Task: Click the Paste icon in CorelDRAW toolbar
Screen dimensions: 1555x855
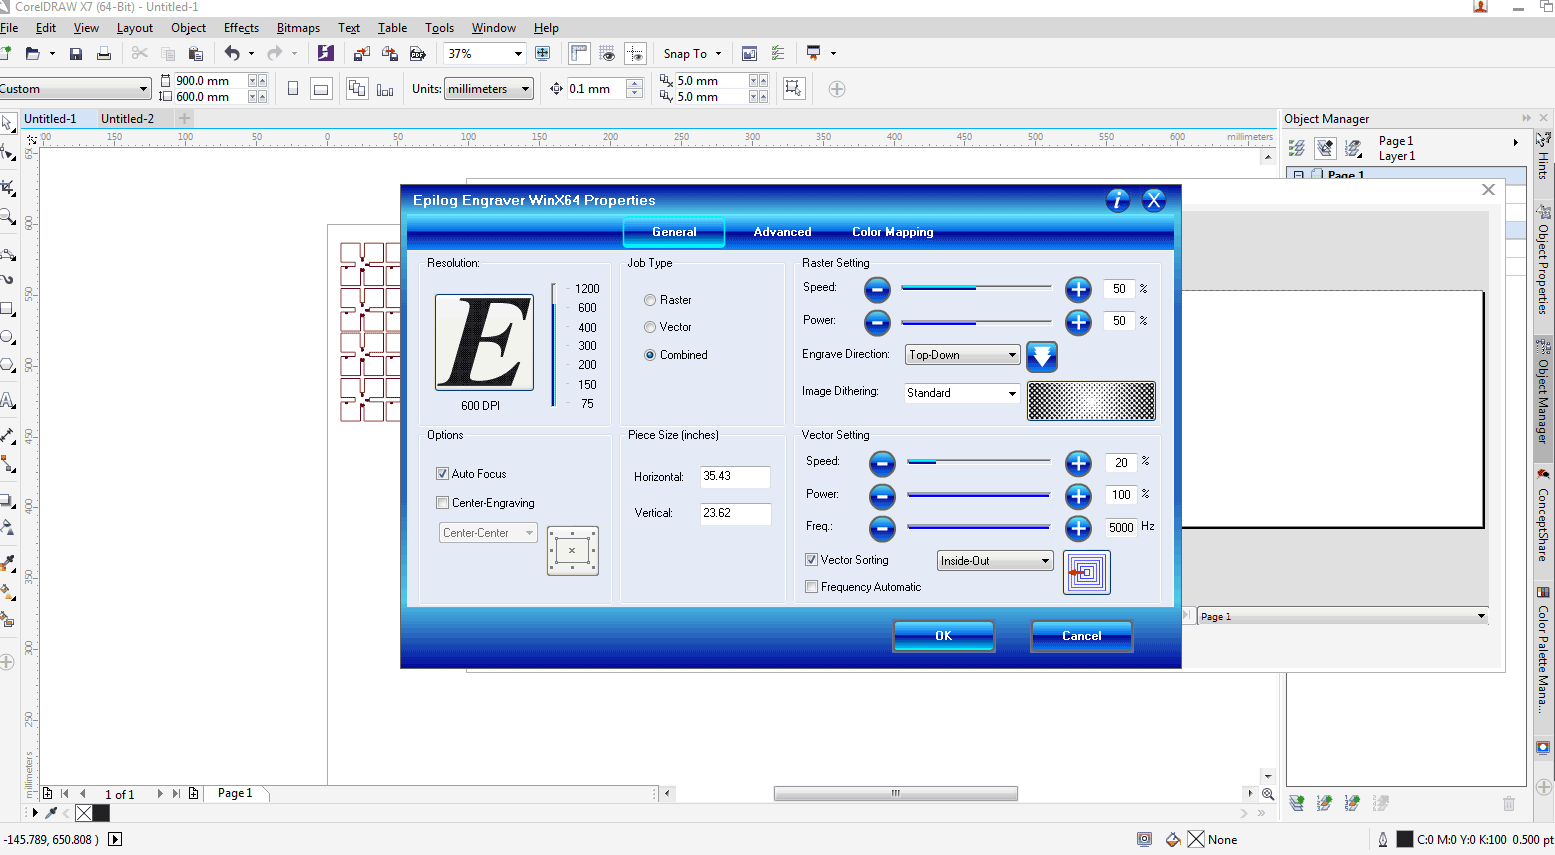Action: tap(196, 54)
